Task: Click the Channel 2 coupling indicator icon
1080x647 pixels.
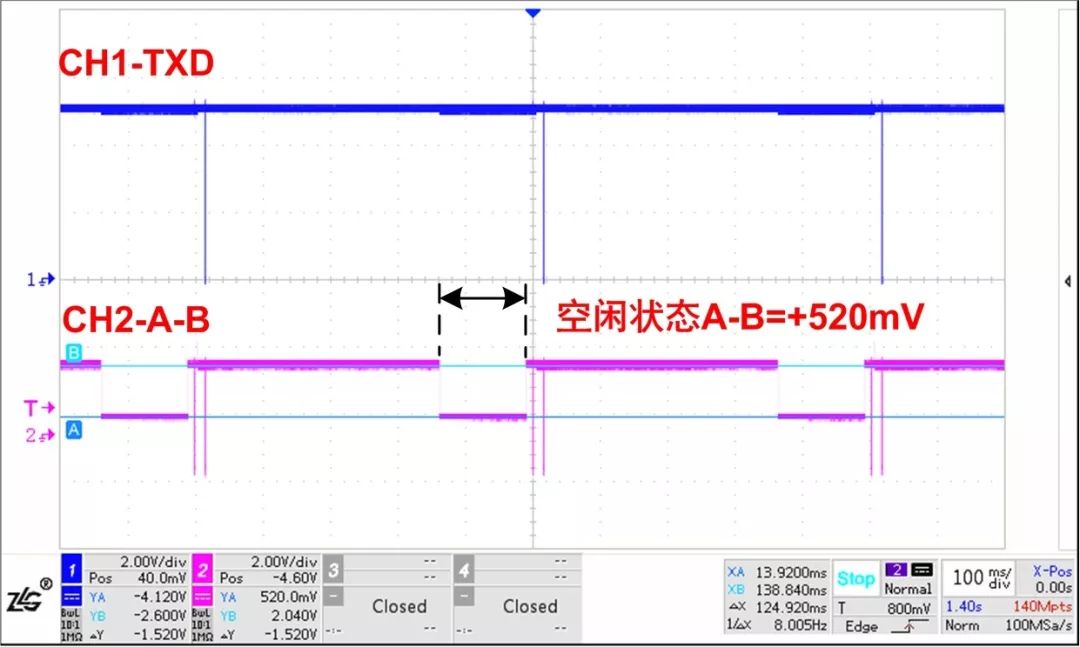Action: coord(204,594)
